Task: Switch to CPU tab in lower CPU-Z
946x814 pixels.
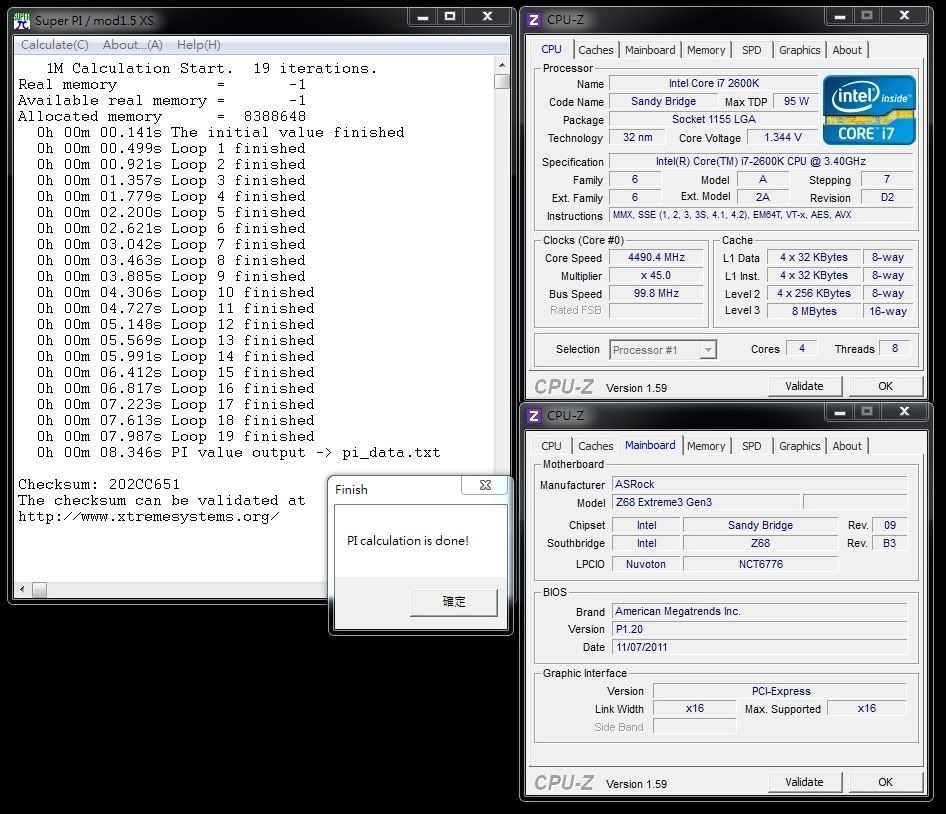Action: [551, 446]
